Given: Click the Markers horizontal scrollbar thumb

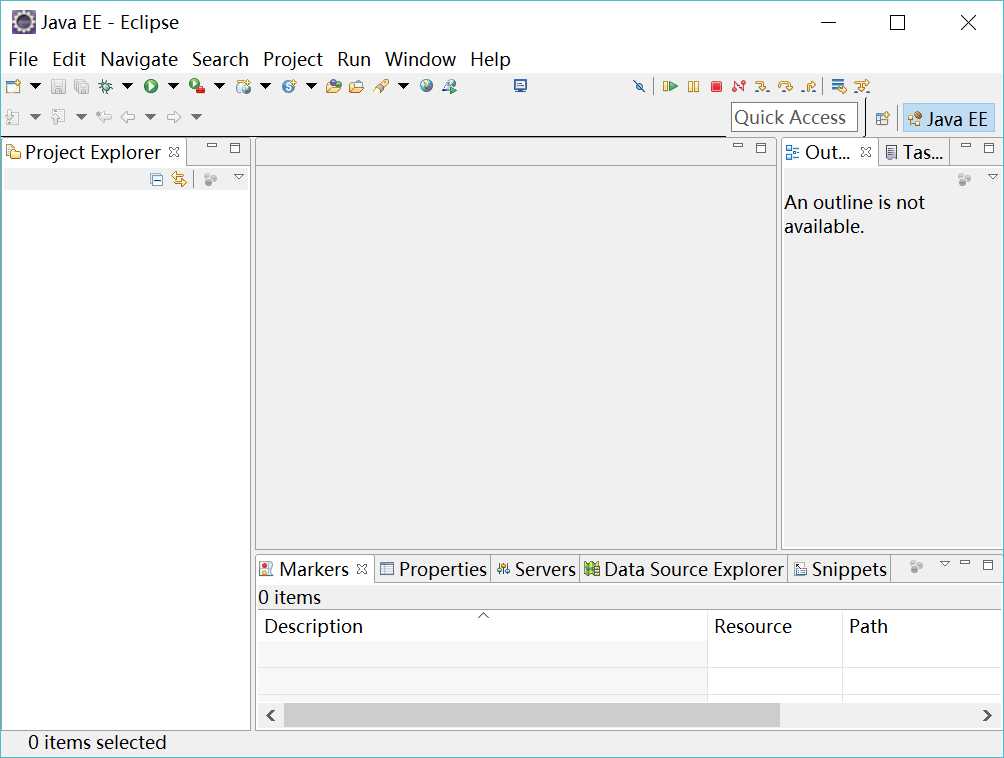Looking at the screenshot, I should (531, 715).
